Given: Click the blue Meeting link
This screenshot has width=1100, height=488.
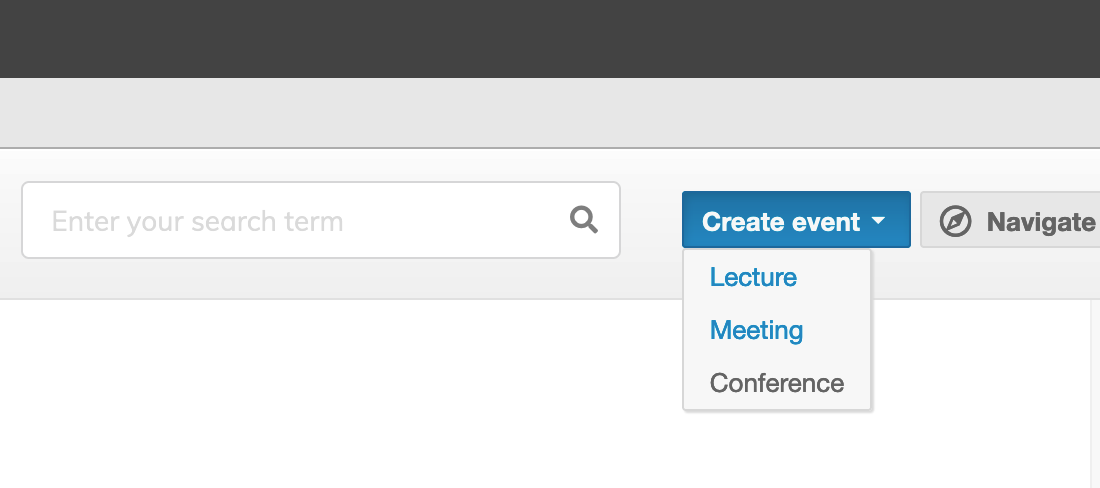Looking at the screenshot, I should (x=756, y=330).
